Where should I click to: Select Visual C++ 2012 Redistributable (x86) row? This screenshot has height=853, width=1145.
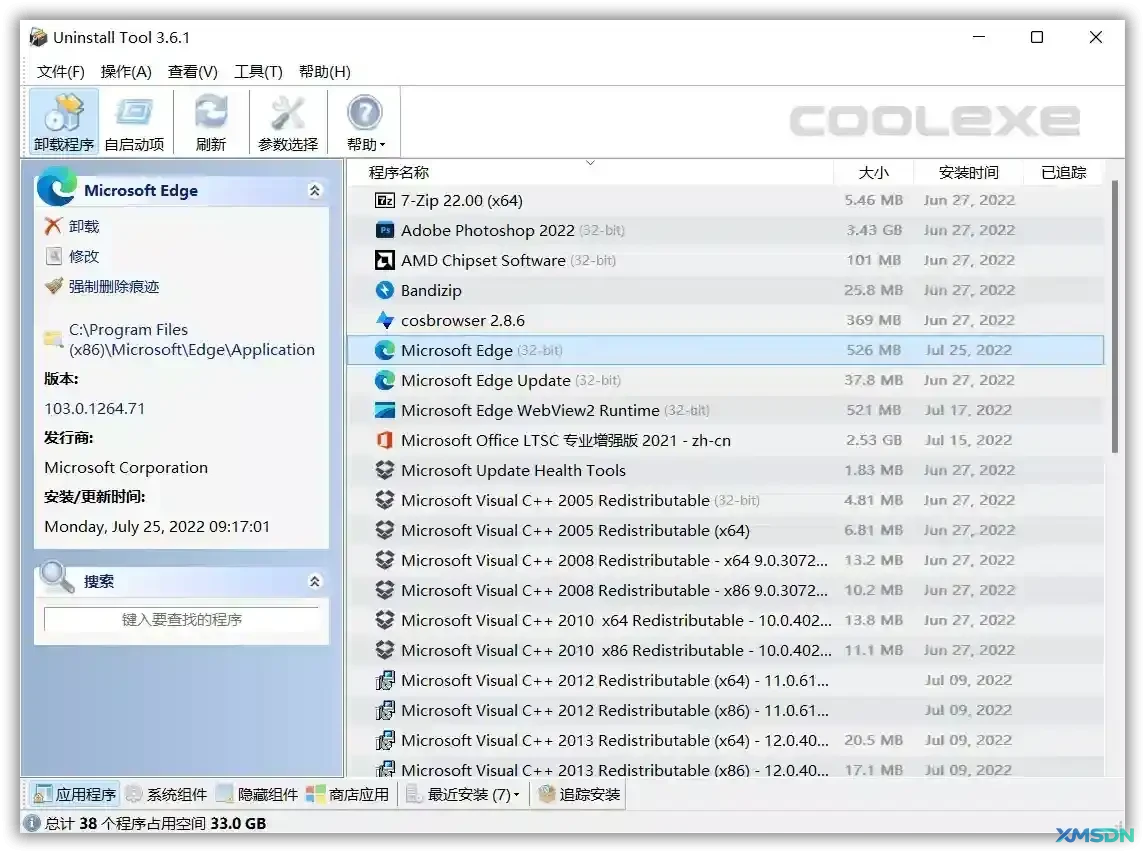[726, 709]
